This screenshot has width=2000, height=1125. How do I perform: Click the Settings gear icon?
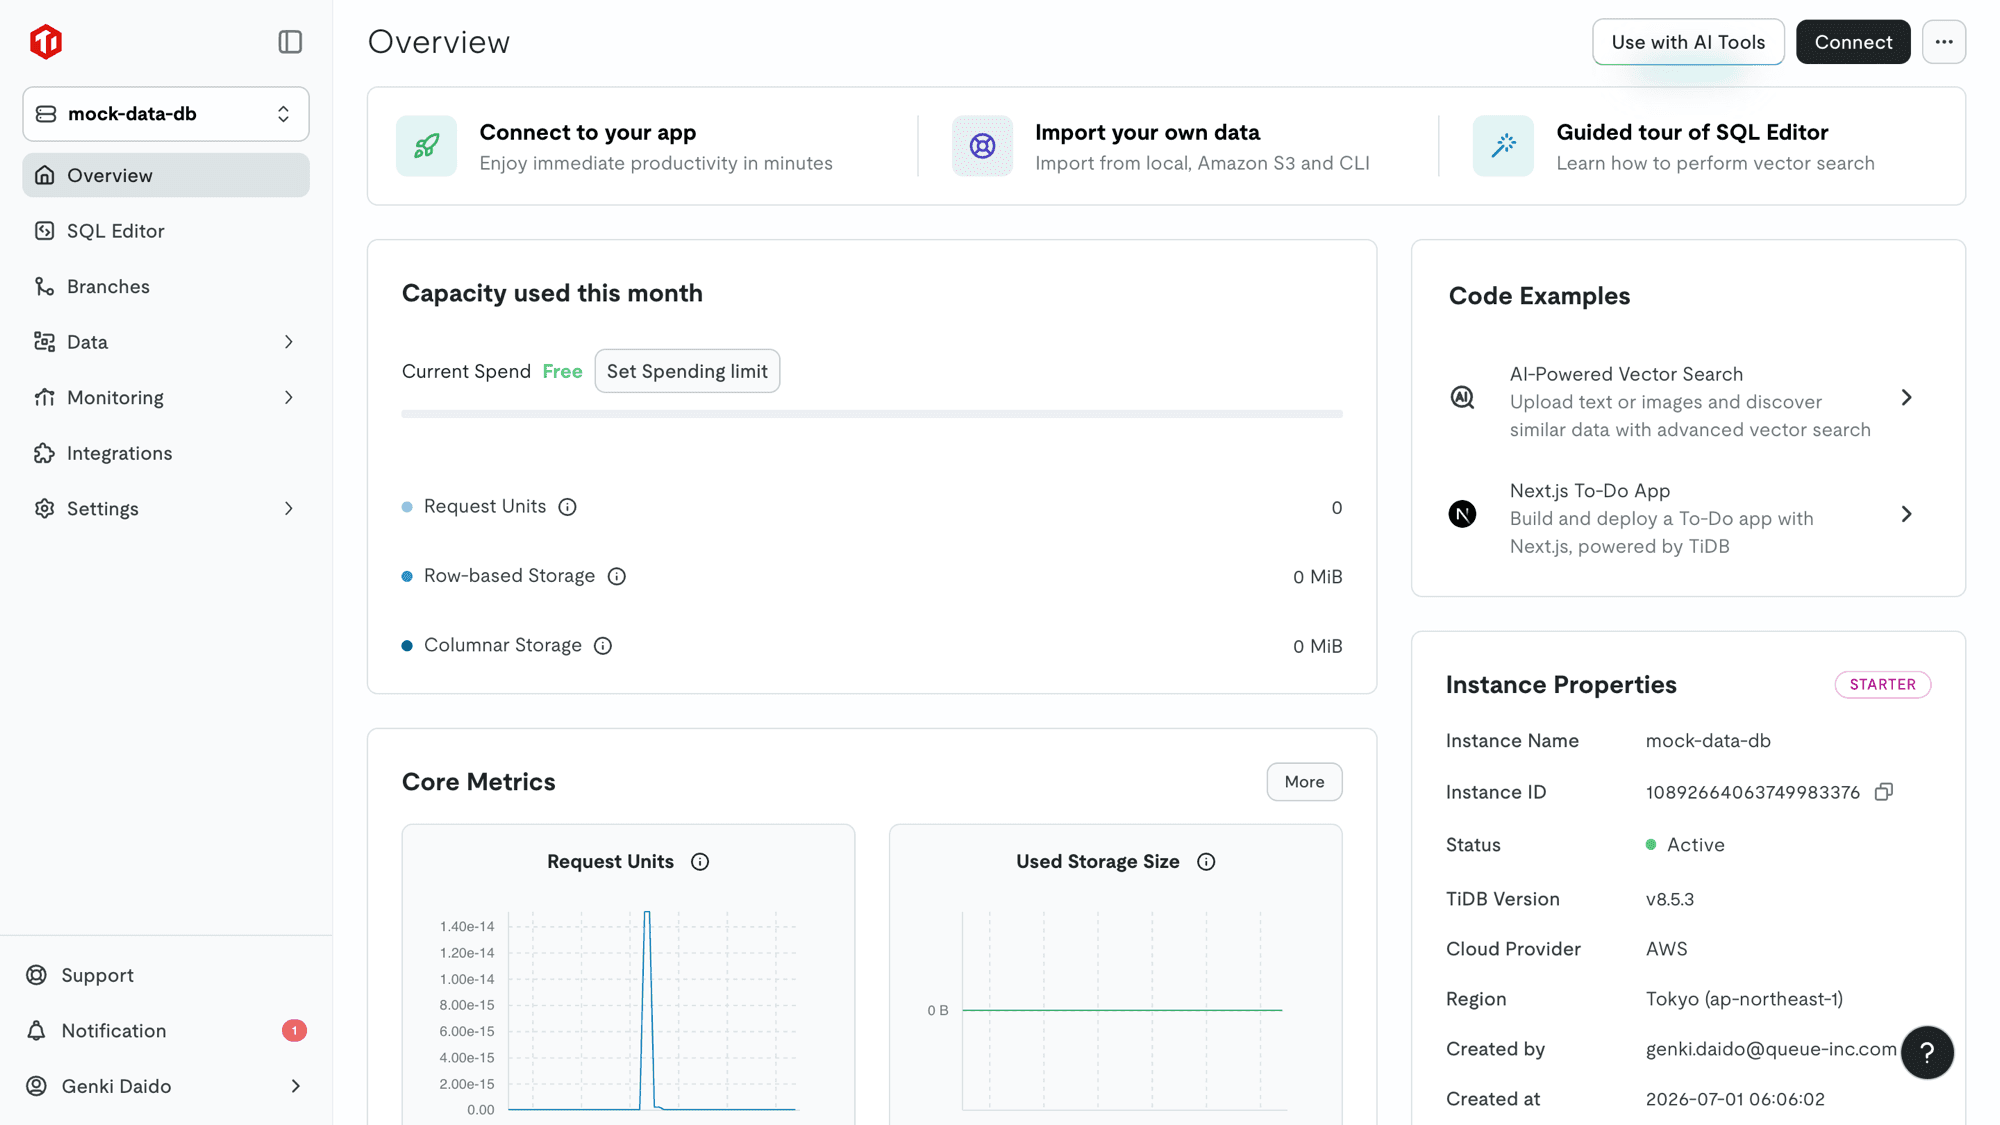(x=44, y=509)
